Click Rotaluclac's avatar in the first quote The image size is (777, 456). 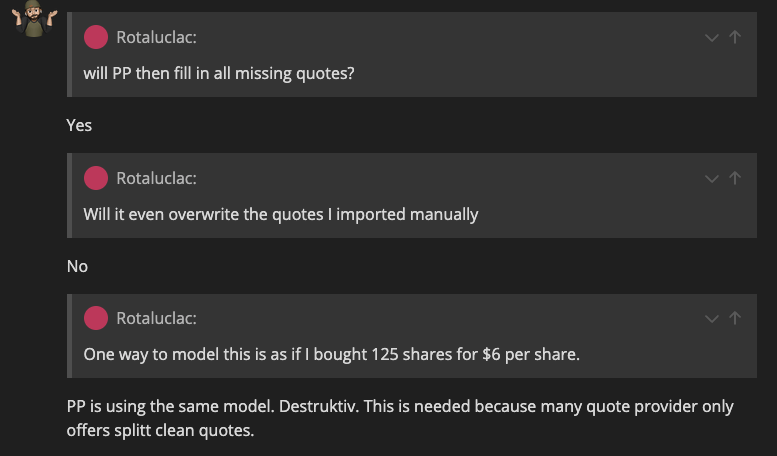click(96, 38)
